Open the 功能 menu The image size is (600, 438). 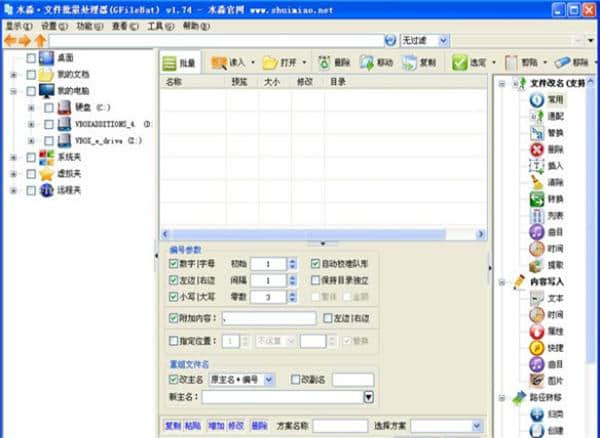[88, 26]
